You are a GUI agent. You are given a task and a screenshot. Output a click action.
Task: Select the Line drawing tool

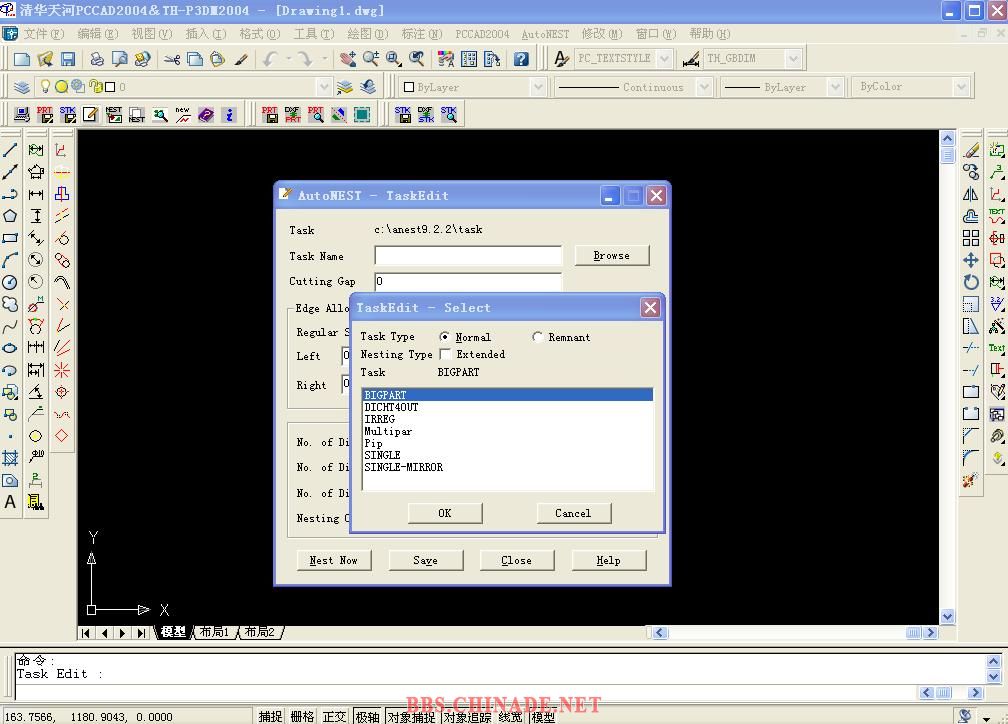click(10, 150)
